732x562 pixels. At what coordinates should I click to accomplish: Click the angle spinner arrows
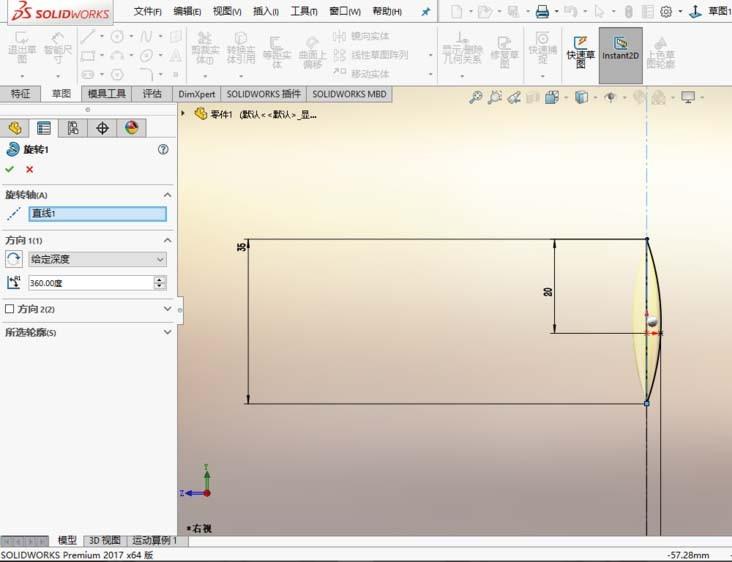[160, 283]
